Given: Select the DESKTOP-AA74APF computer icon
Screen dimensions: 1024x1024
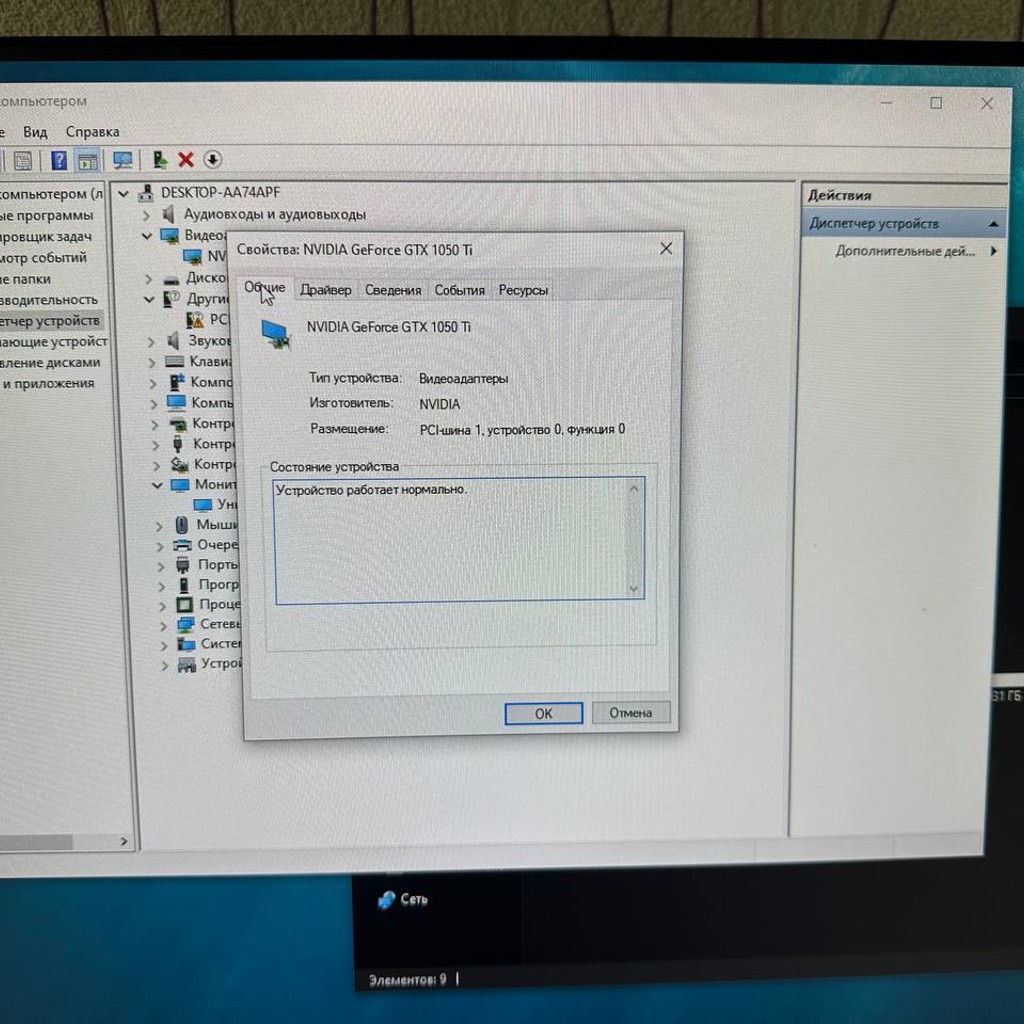Looking at the screenshot, I should [146, 193].
